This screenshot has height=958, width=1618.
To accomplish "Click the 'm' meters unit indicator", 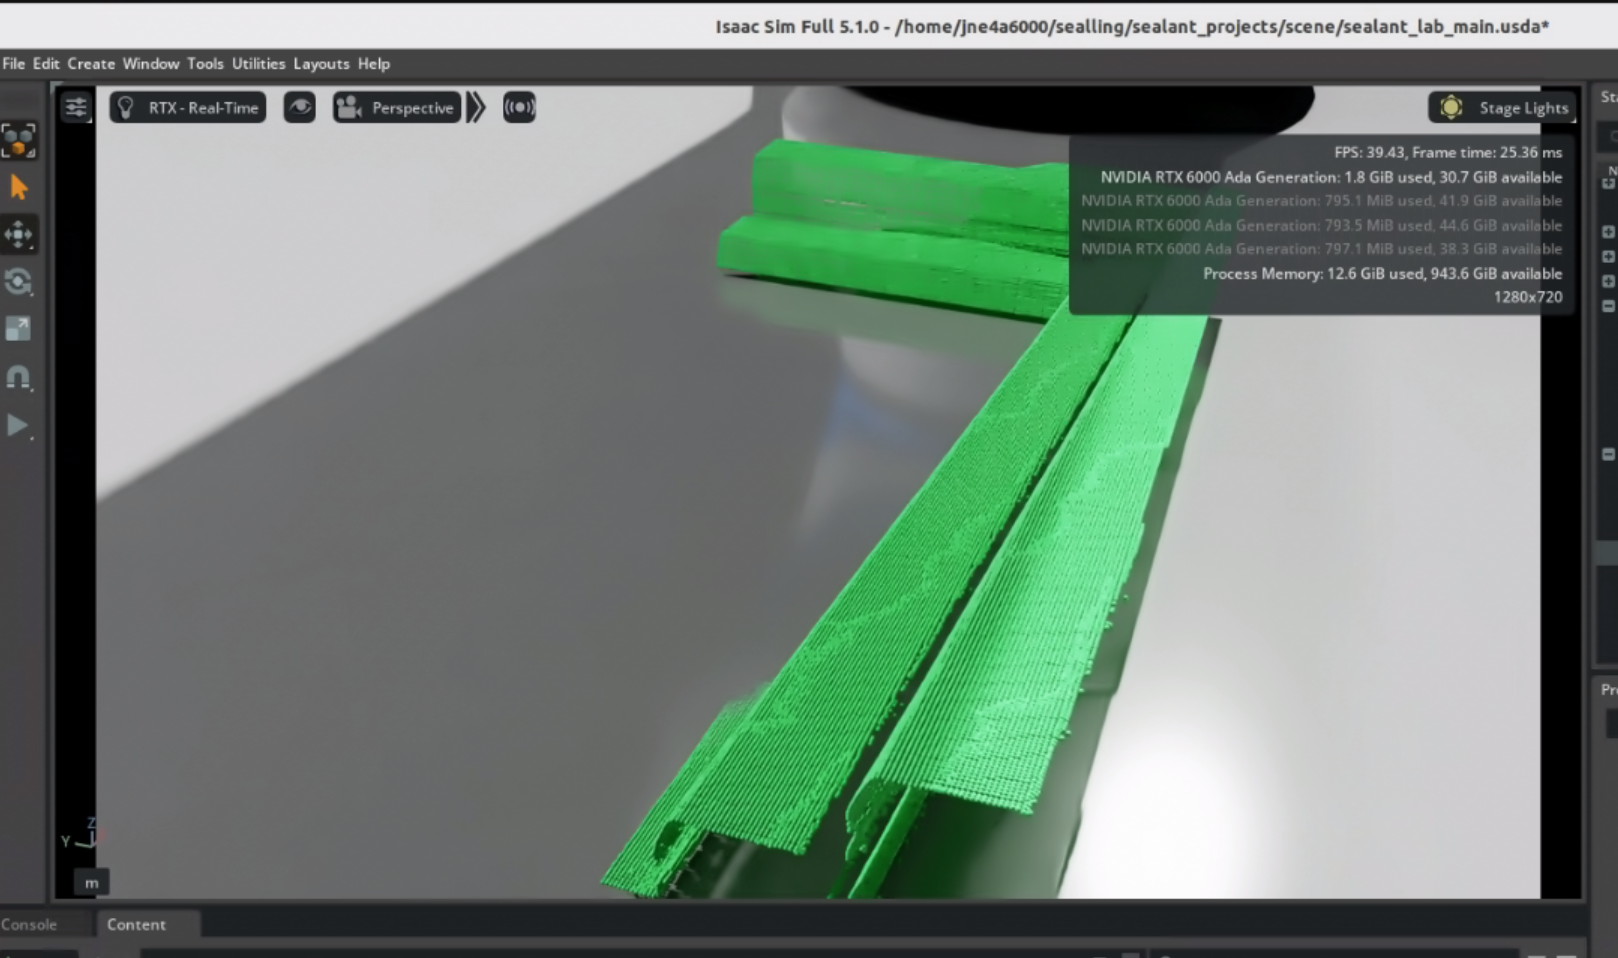I will tap(91, 882).
